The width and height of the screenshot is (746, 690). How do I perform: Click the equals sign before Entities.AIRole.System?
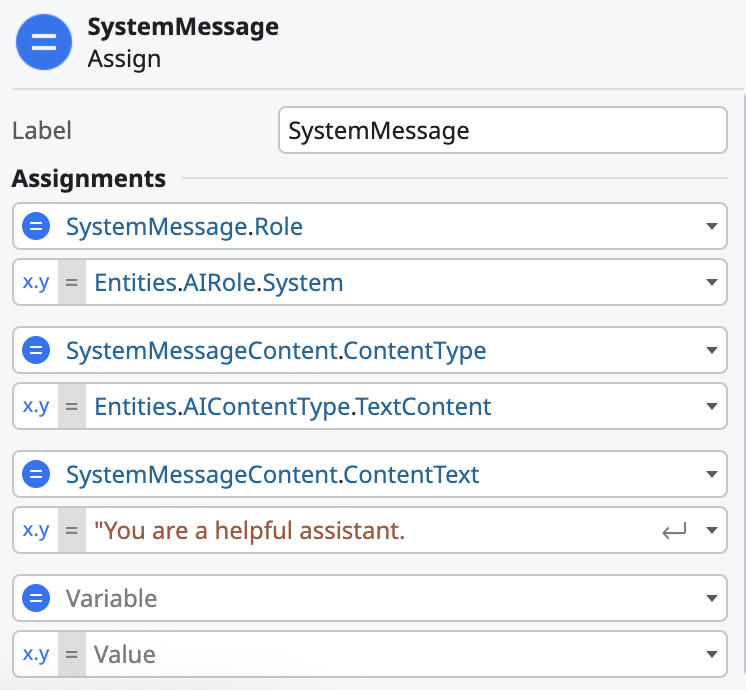(72, 282)
